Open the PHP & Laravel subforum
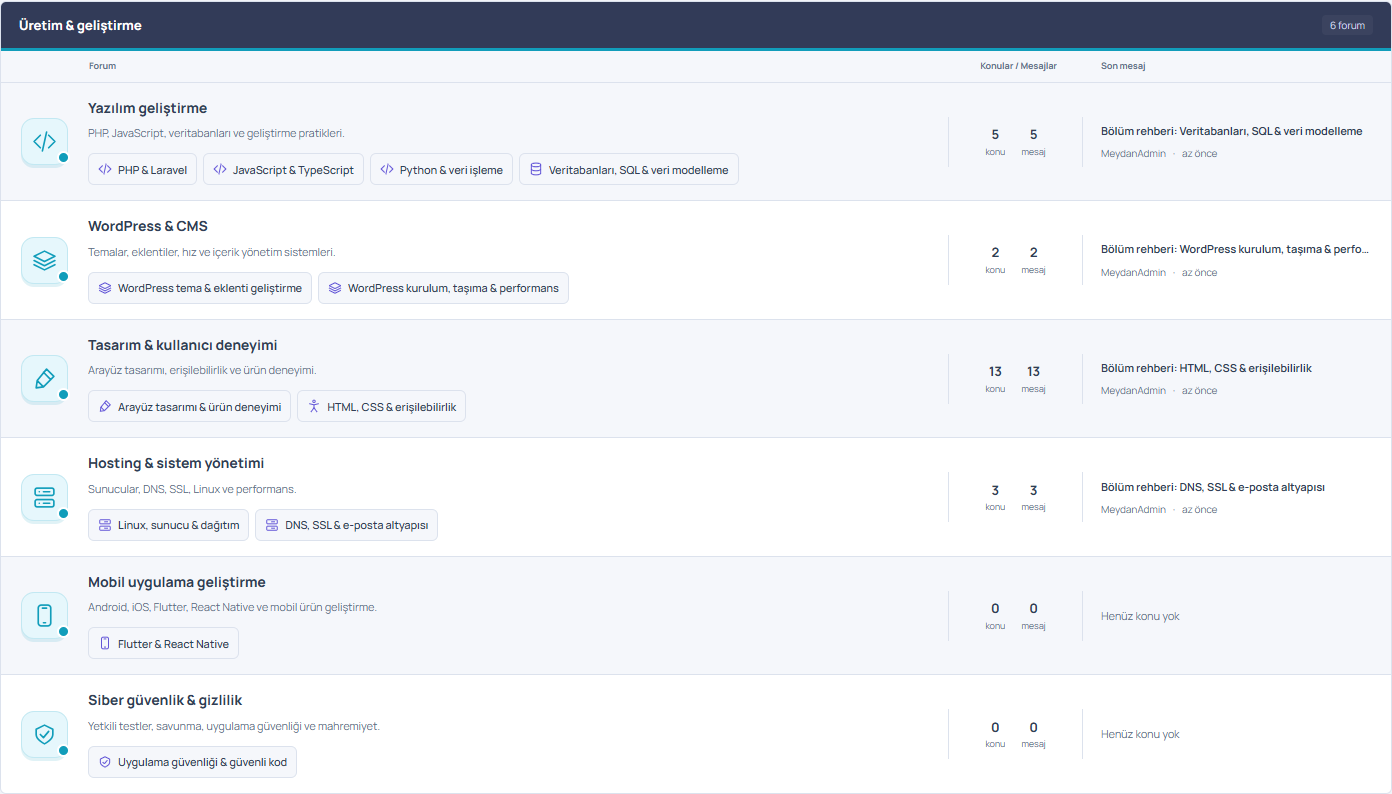Screen dimensions: 1392x794 (142, 170)
